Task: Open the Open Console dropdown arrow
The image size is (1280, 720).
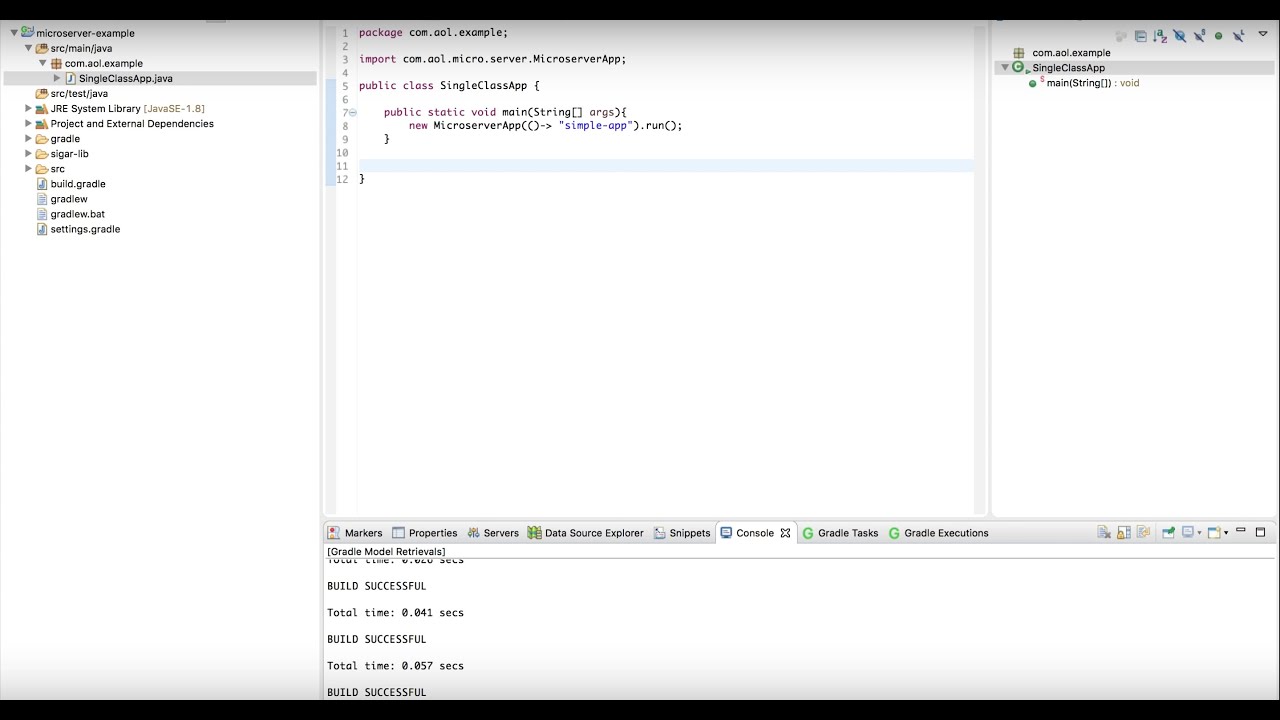Action: [1226, 533]
